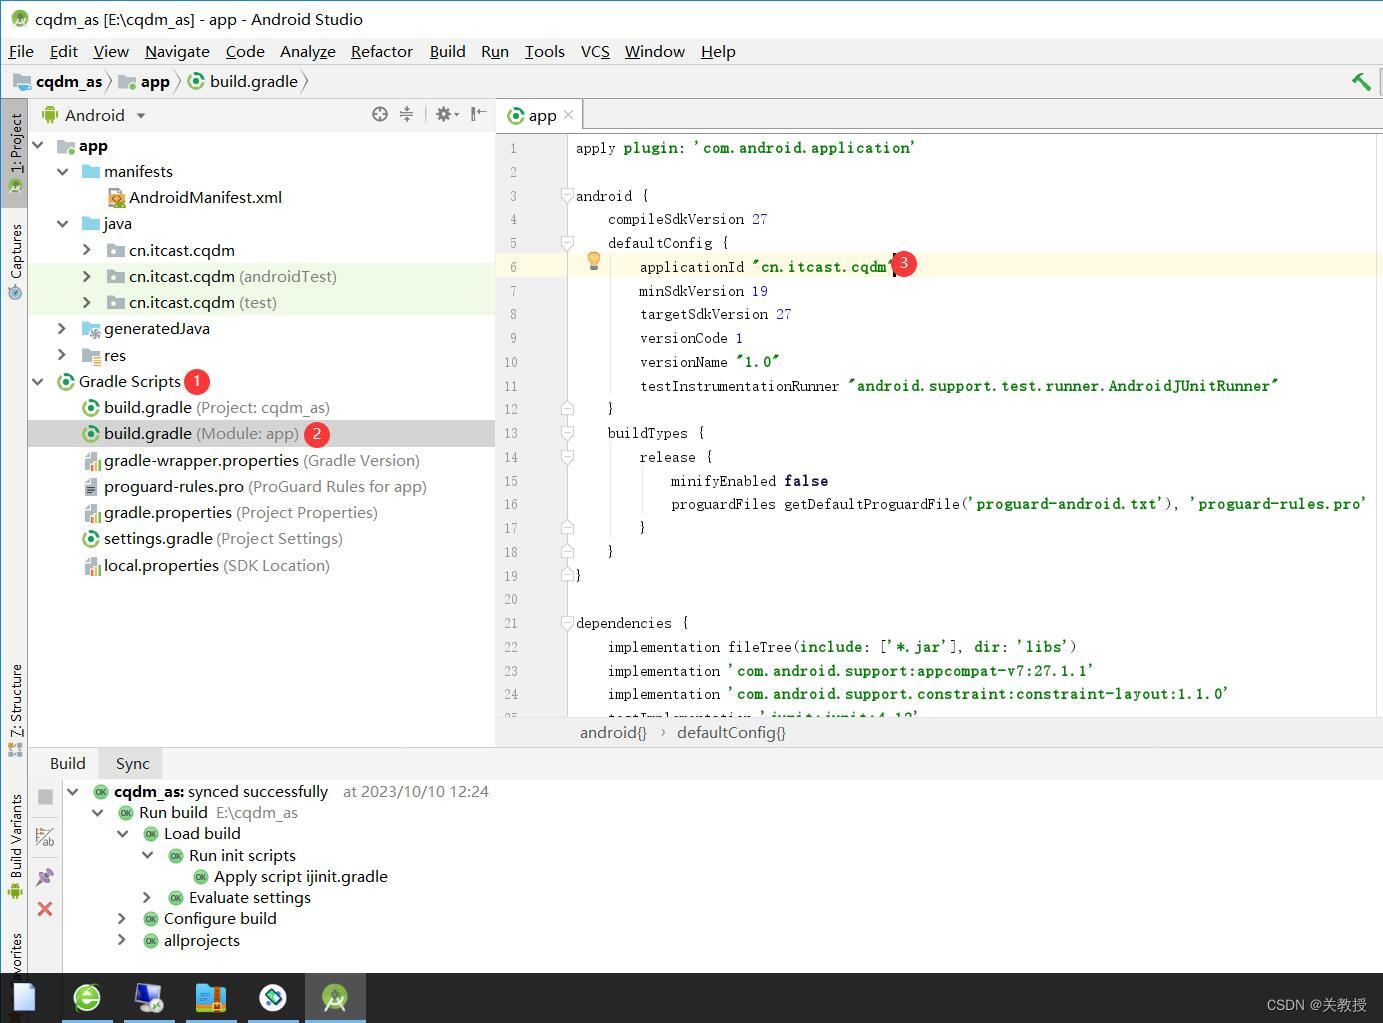Click the pin tab icon in Build panel
1383x1023 pixels.
coord(45,877)
